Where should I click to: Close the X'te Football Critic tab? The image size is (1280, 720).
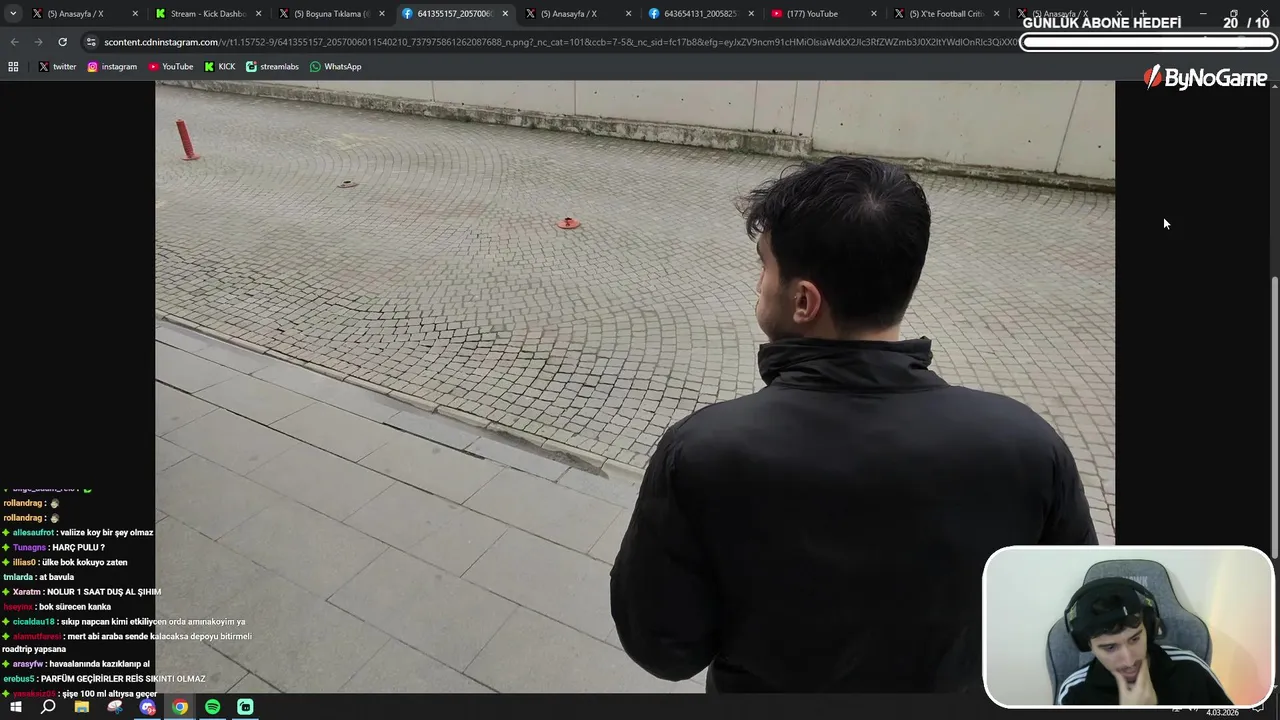coord(996,14)
